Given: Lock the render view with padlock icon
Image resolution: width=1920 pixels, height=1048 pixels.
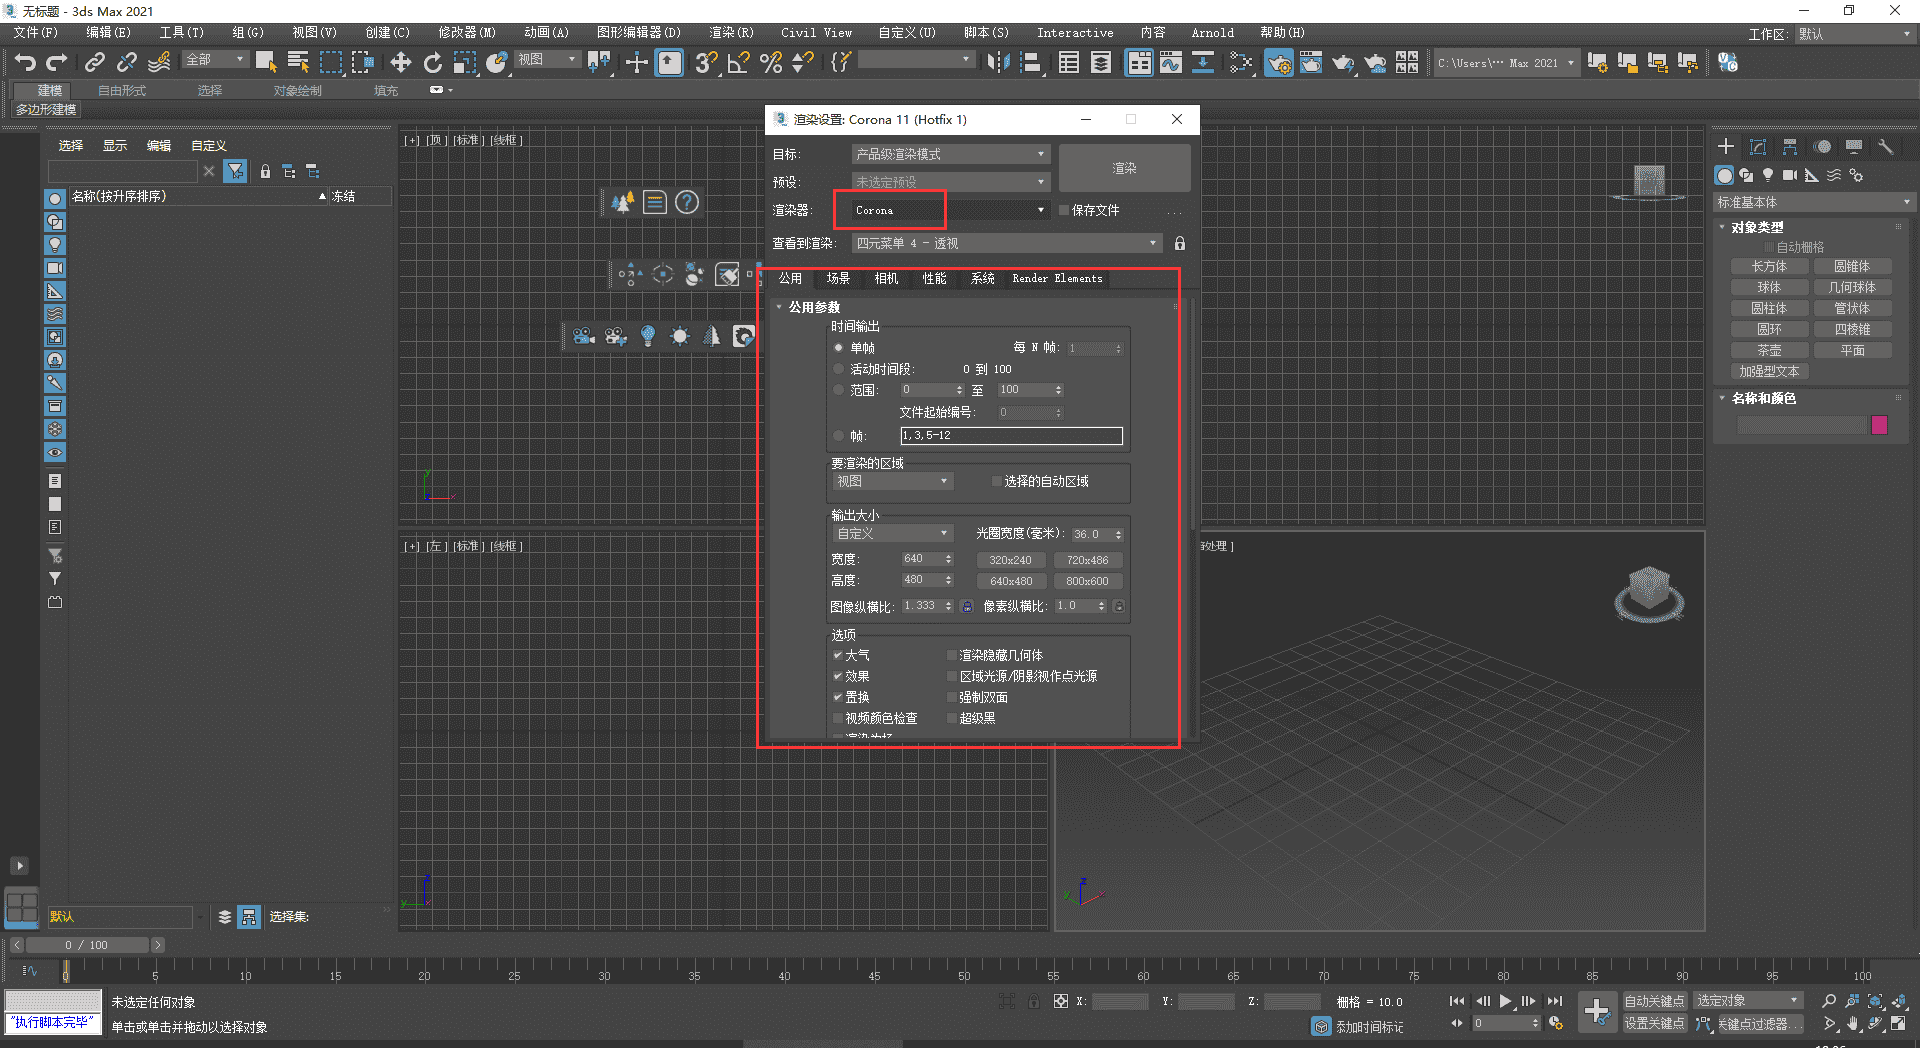Looking at the screenshot, I should (x=1180, y=243).
